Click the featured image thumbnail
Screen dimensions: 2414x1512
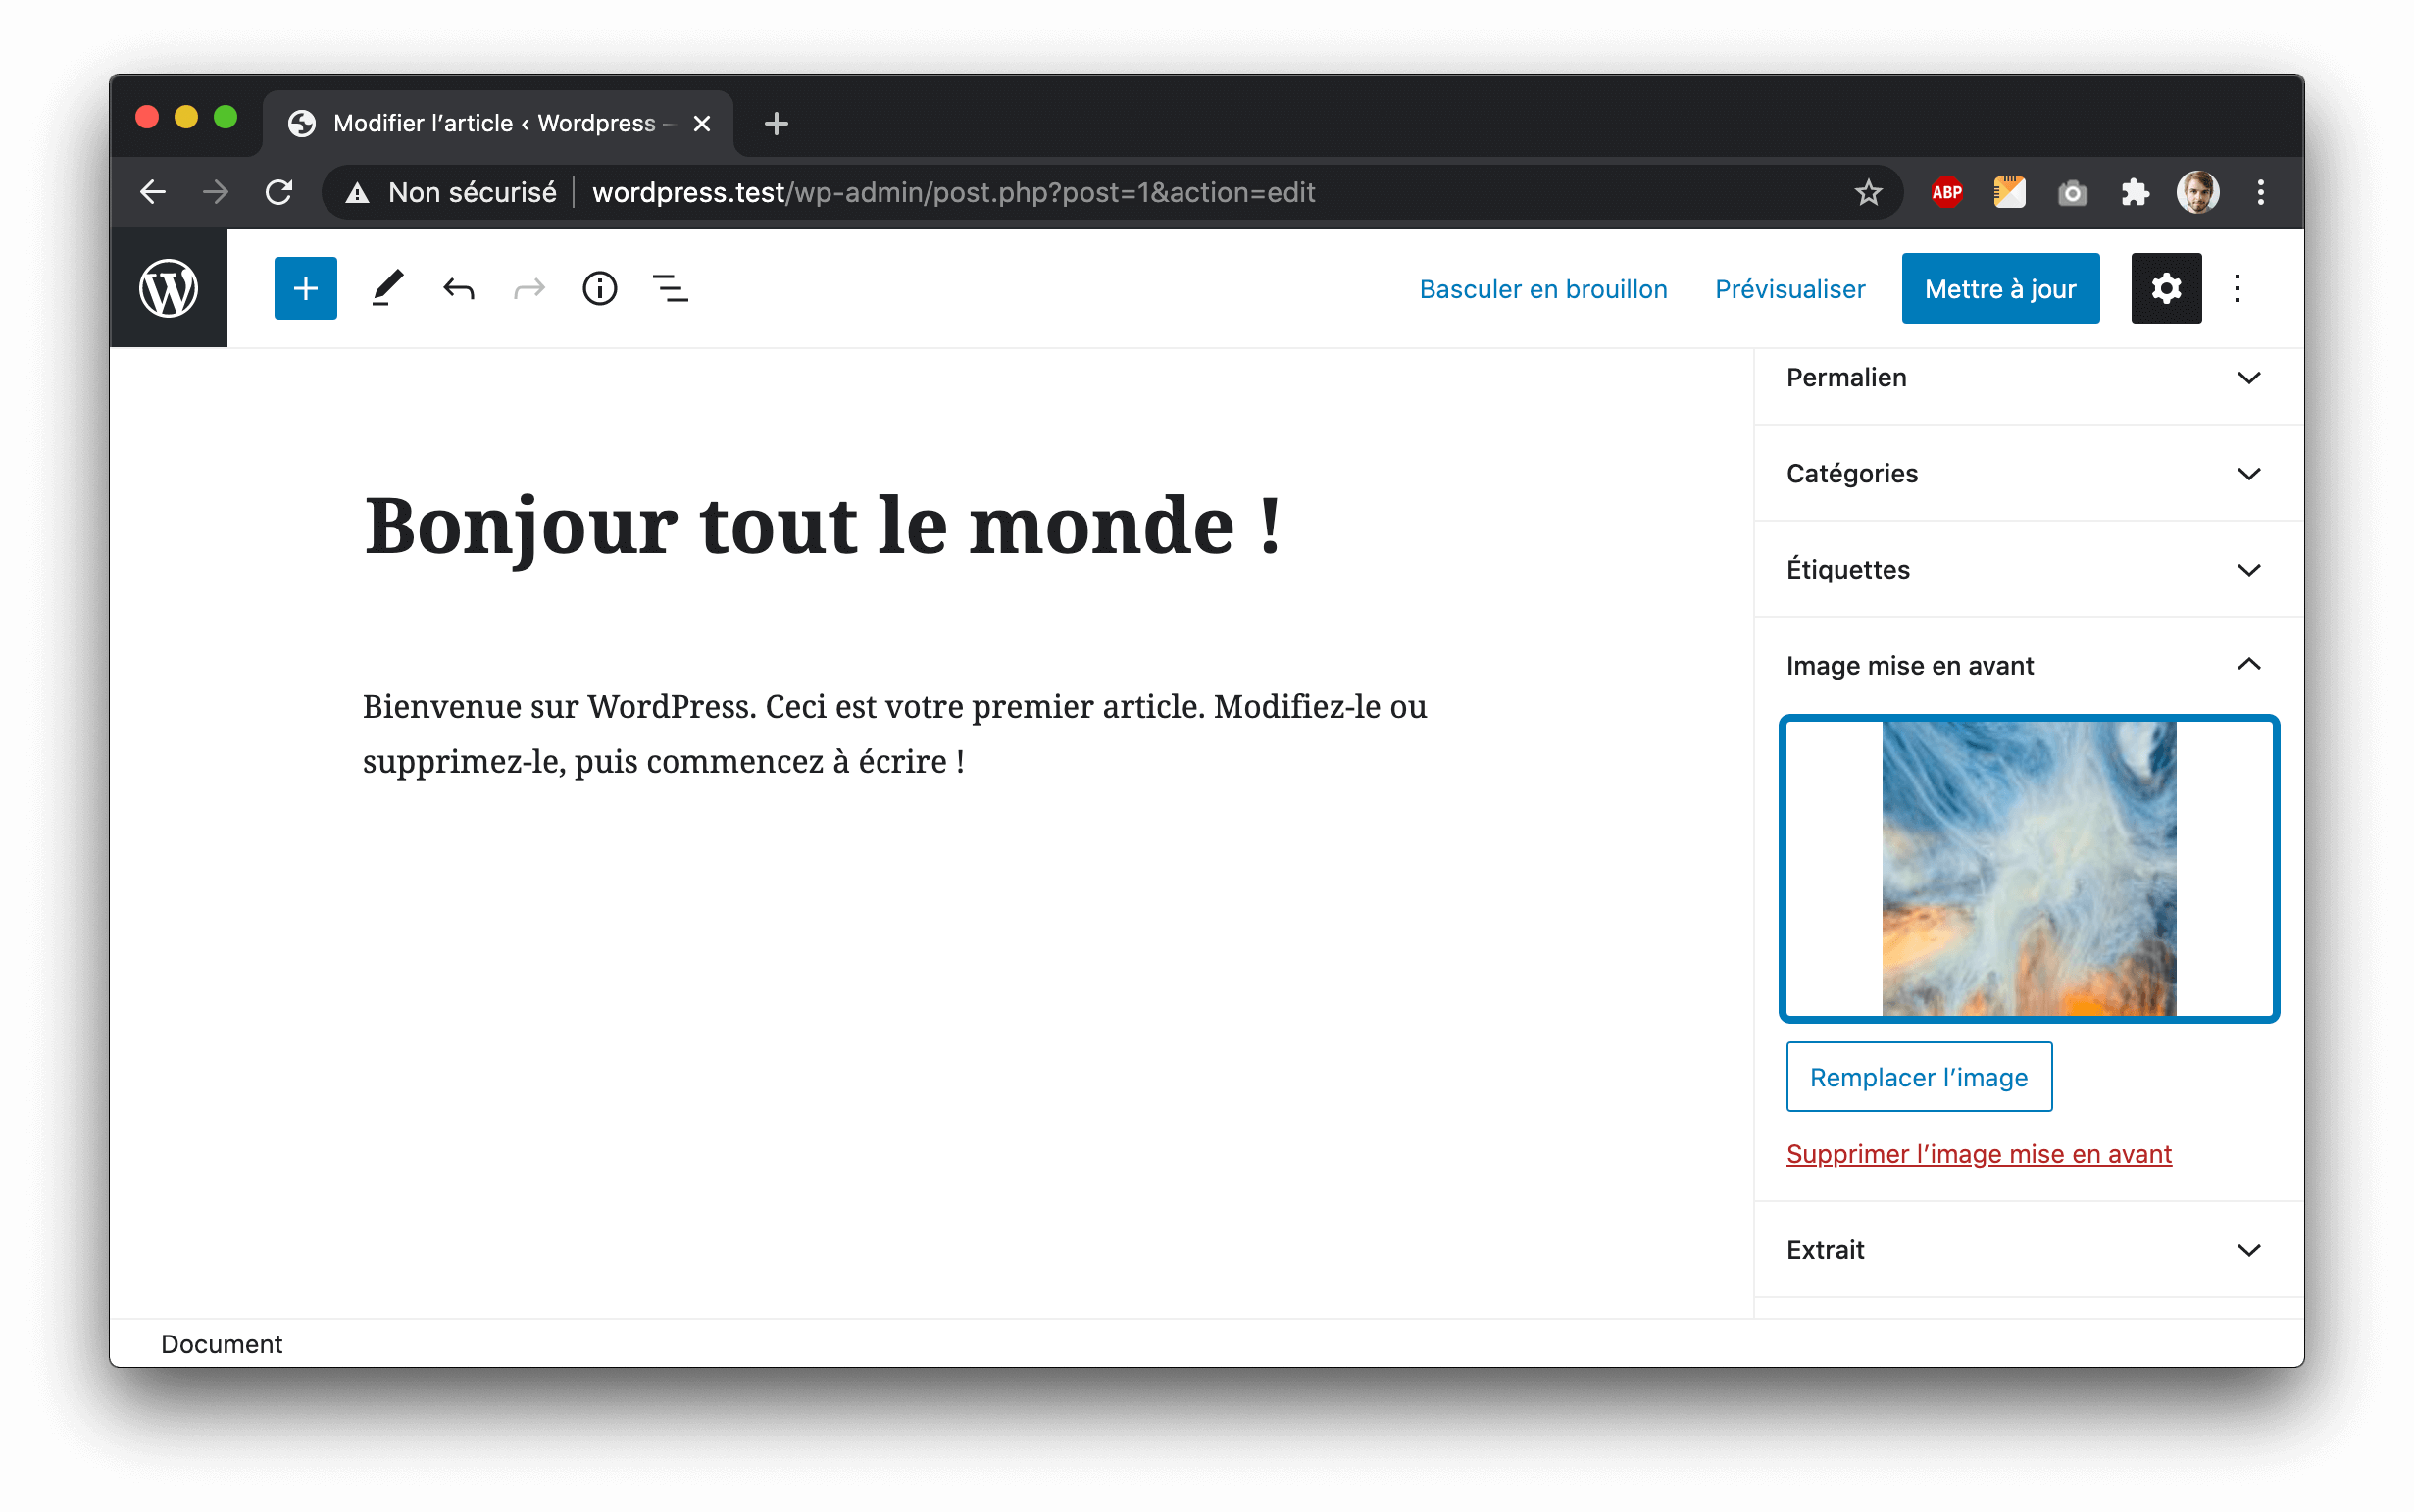point(2029,868)
